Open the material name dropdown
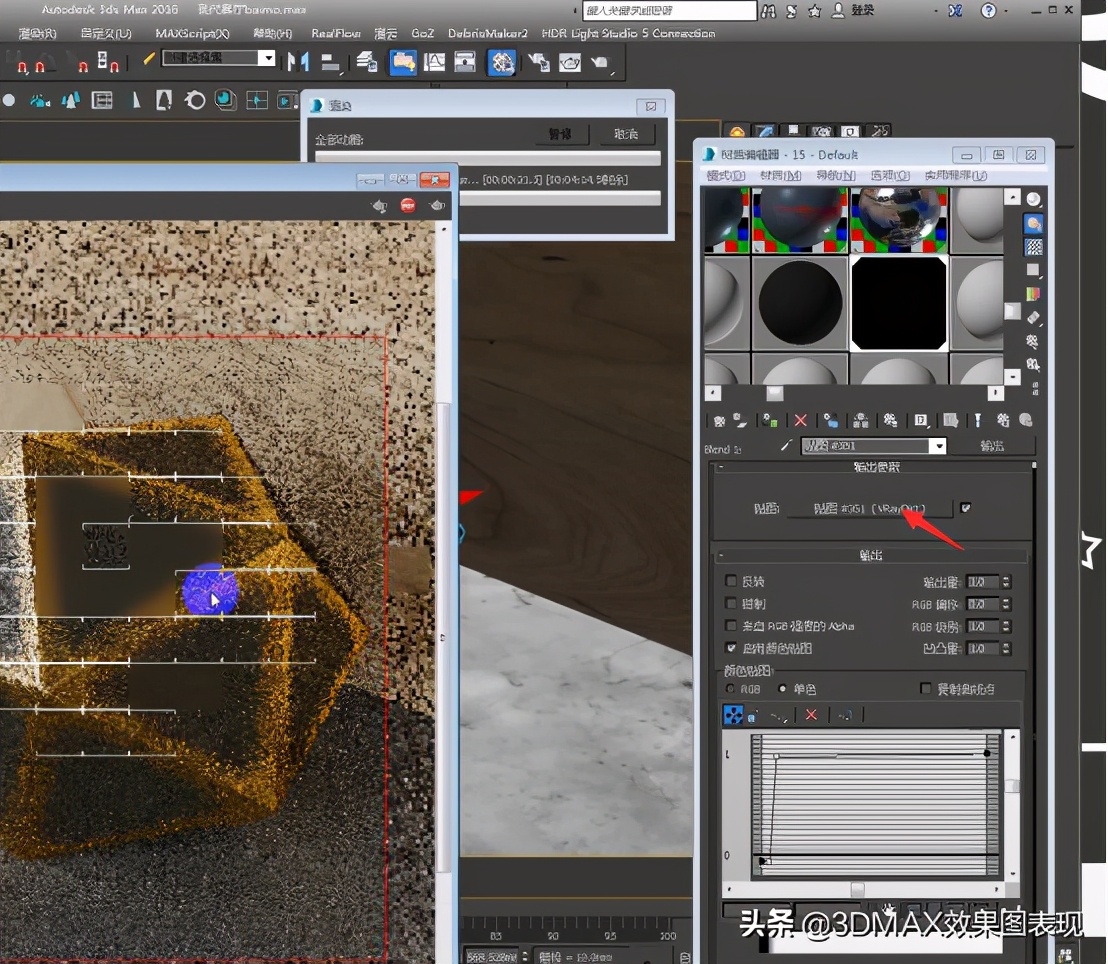This screenshot has height=964, width=1108. pos(938,445)
